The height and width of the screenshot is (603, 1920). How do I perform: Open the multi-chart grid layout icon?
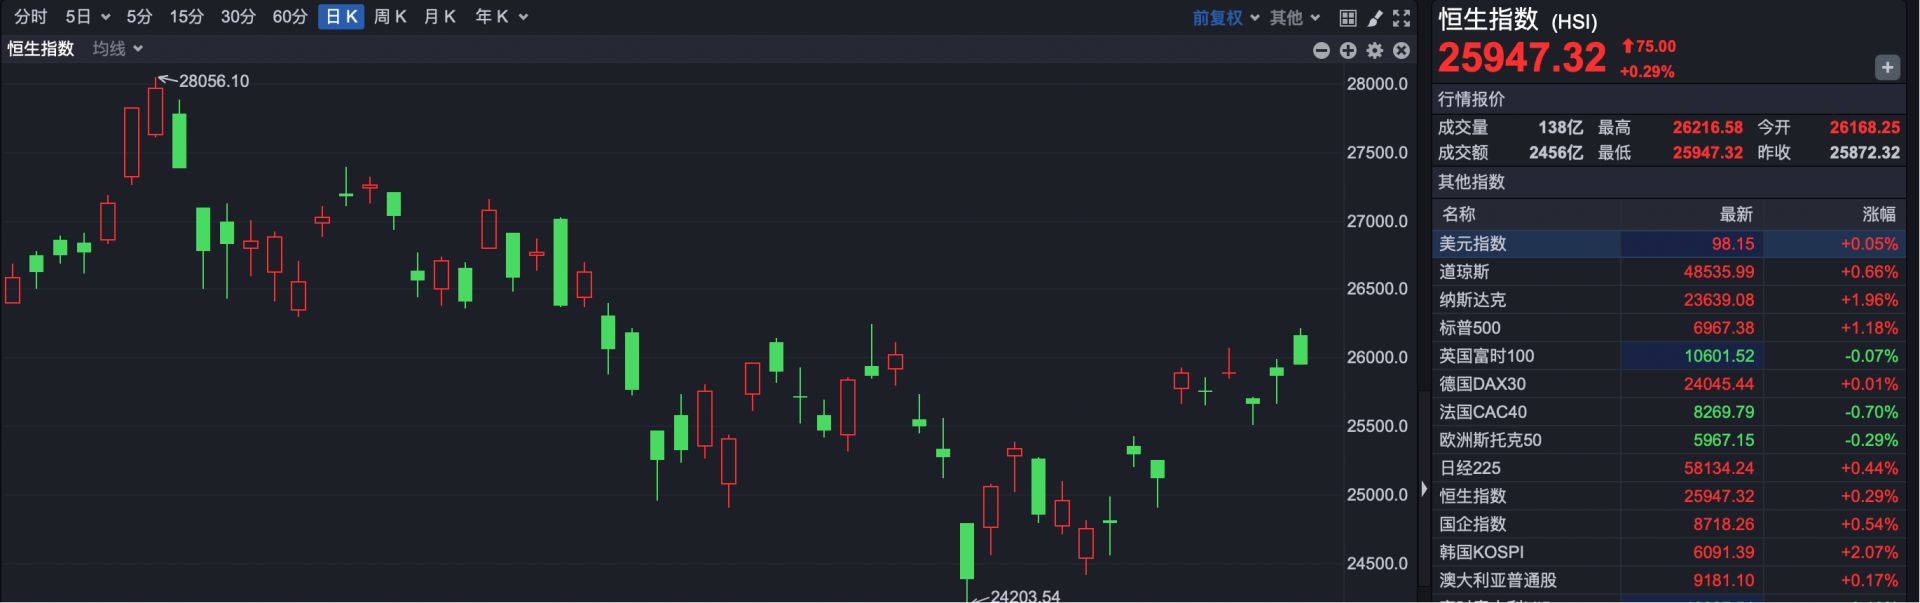[1348, 18]
